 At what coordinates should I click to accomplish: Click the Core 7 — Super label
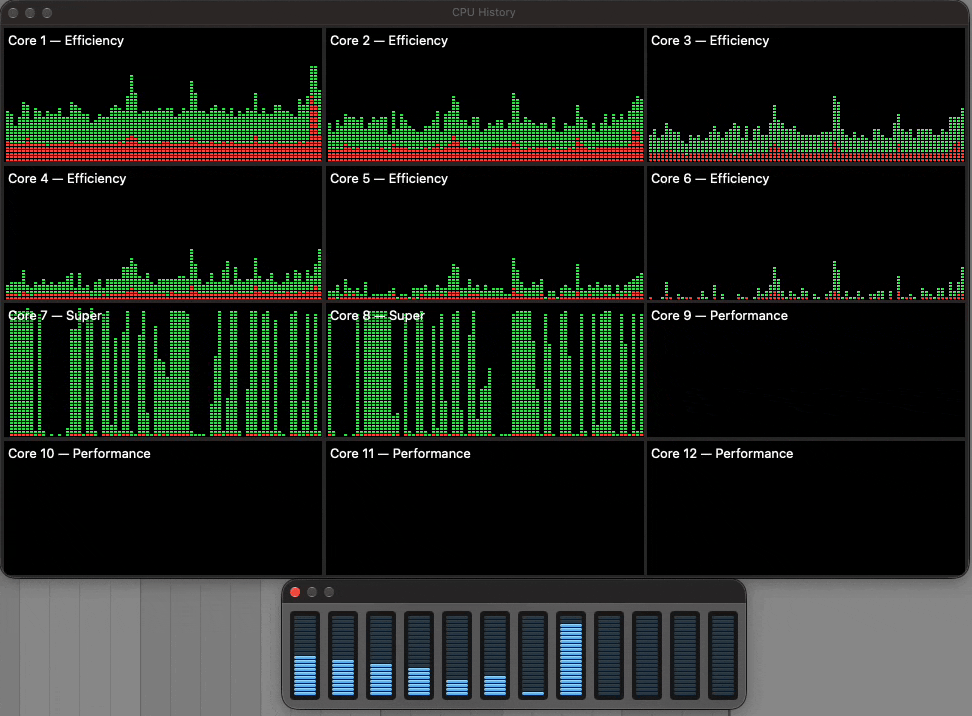(55, 316)
